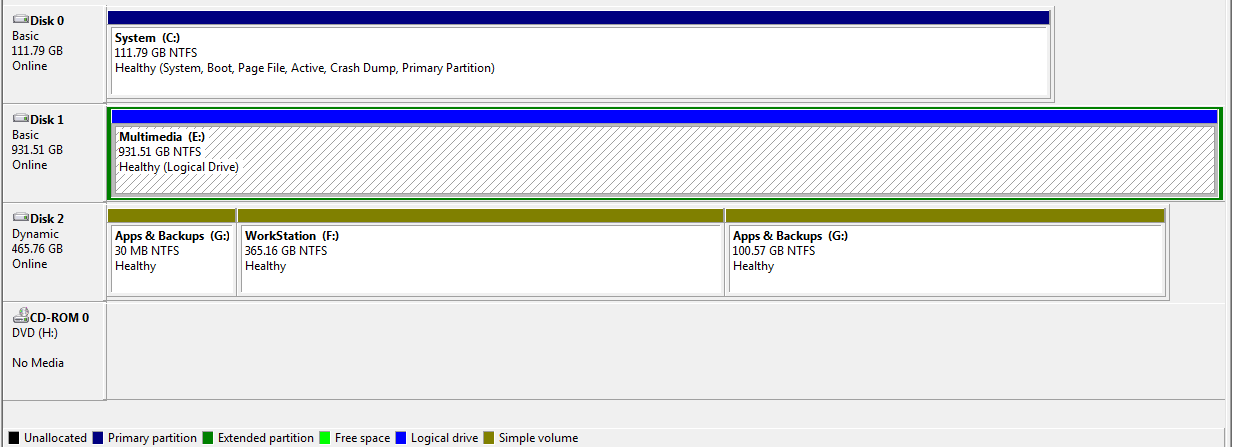This screenshot has height=447, width=1234.
Task: Select the System (C:) partition
Action: point(580,62)
